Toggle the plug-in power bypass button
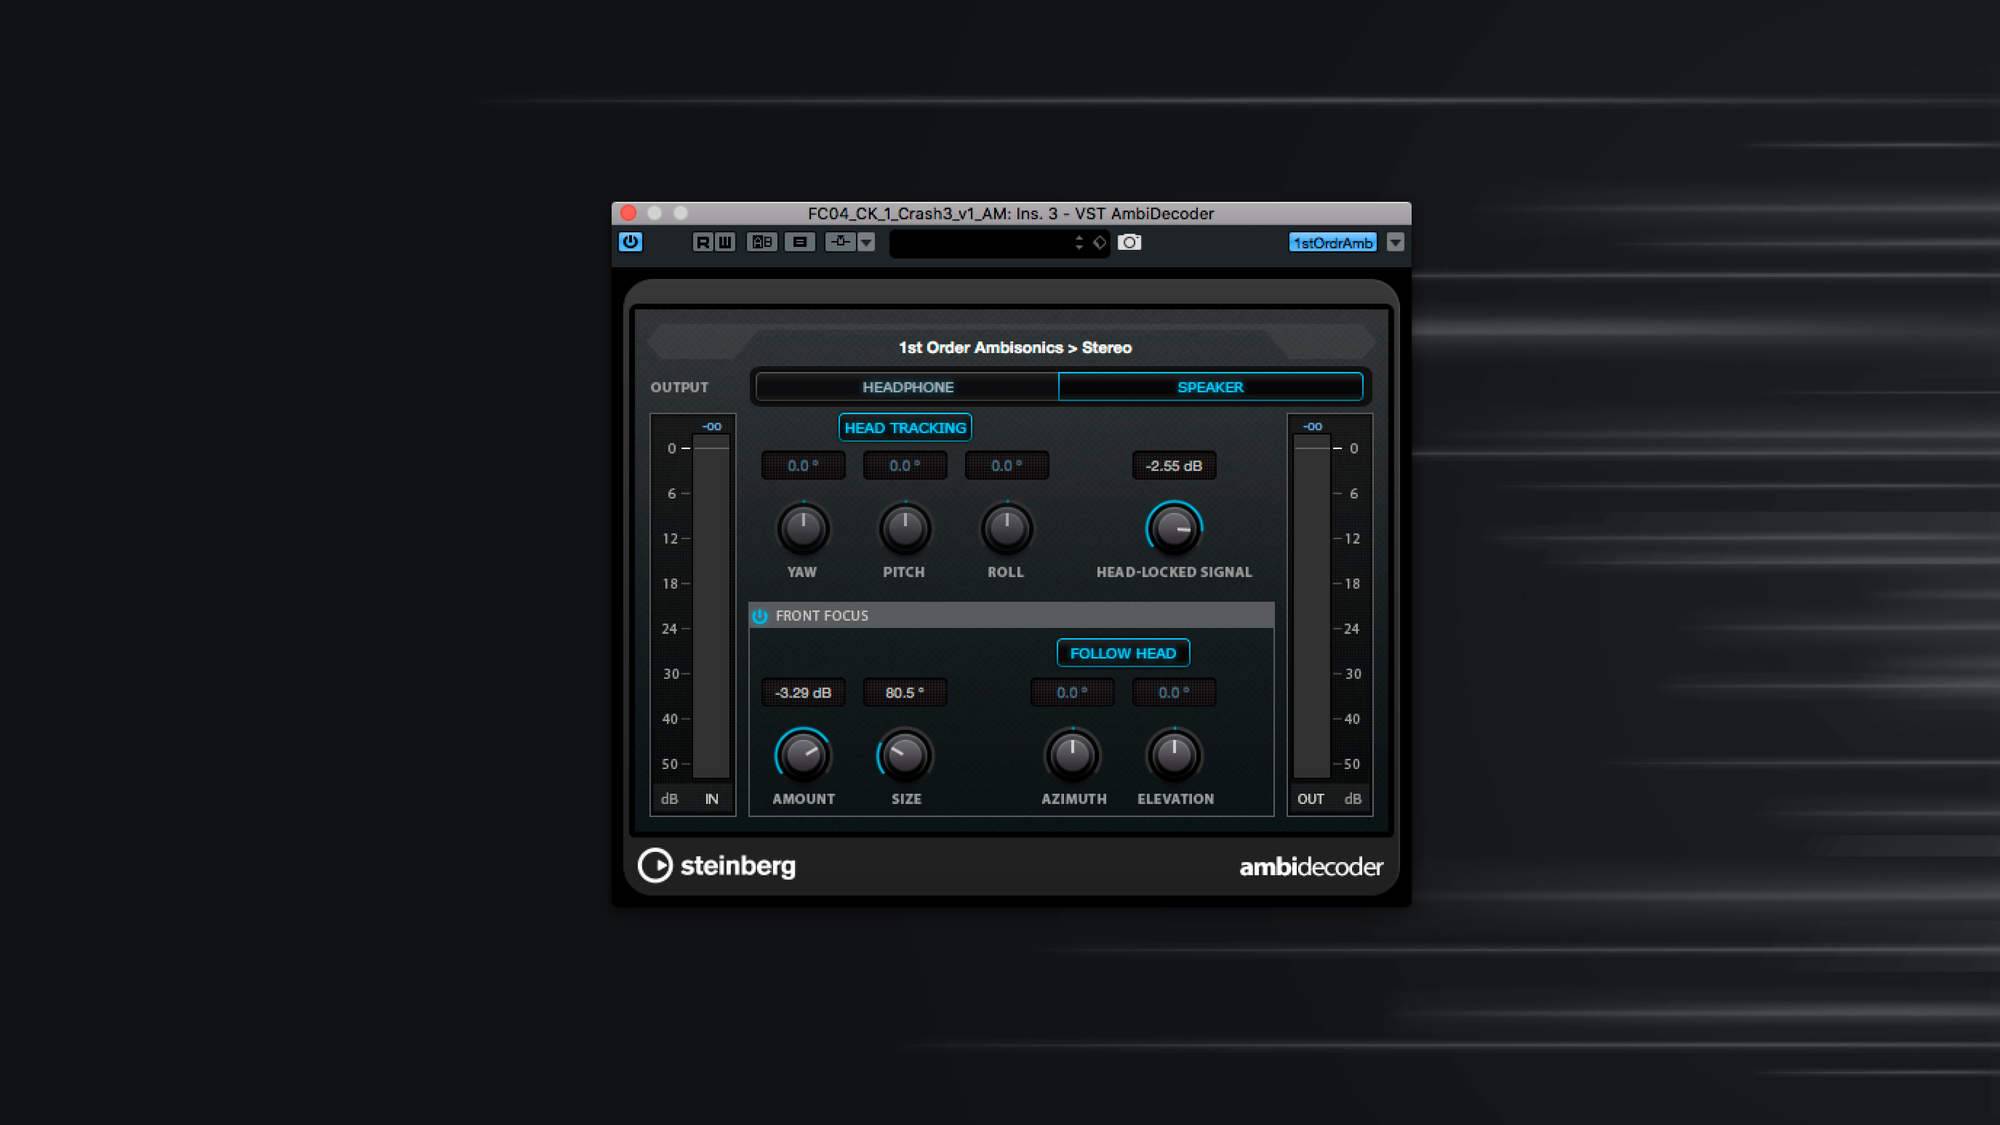The height and width of the screenshot is (1125, 2000). pos(630,242)
